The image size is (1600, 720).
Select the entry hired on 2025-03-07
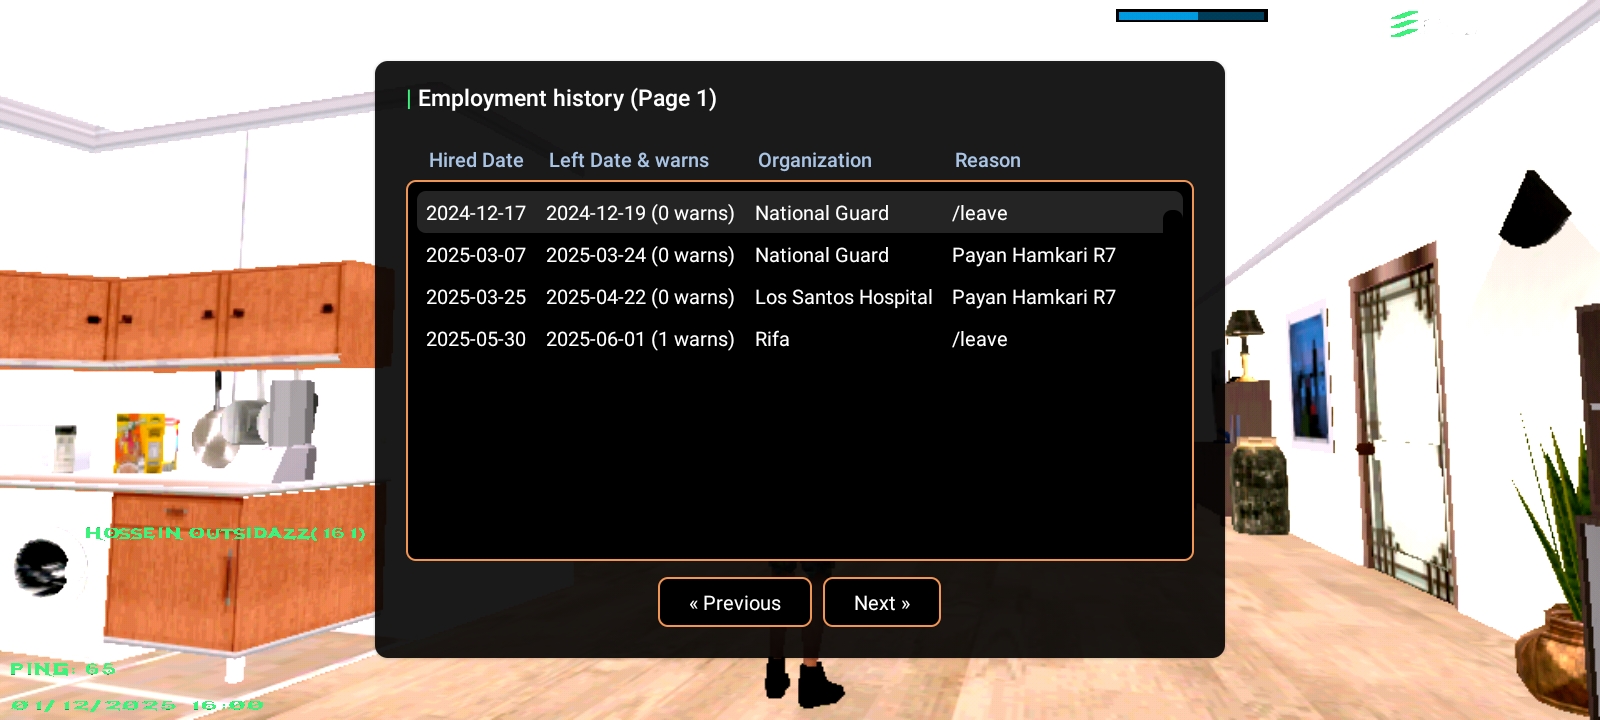tap(476, 255)
